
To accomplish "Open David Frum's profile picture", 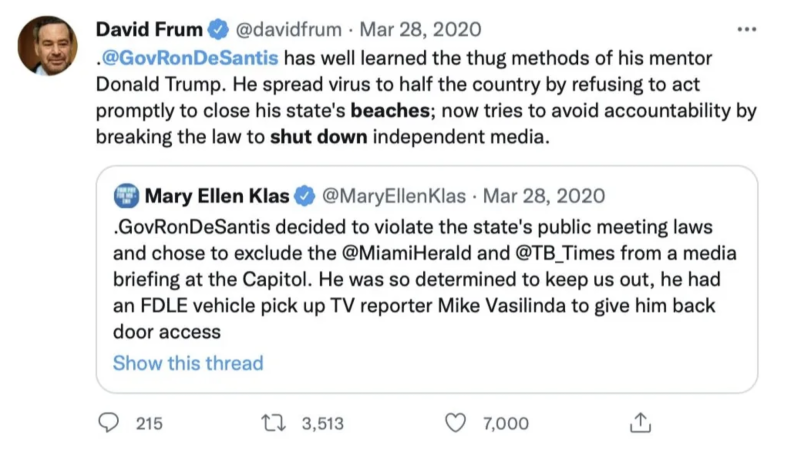I will point(47,45).
